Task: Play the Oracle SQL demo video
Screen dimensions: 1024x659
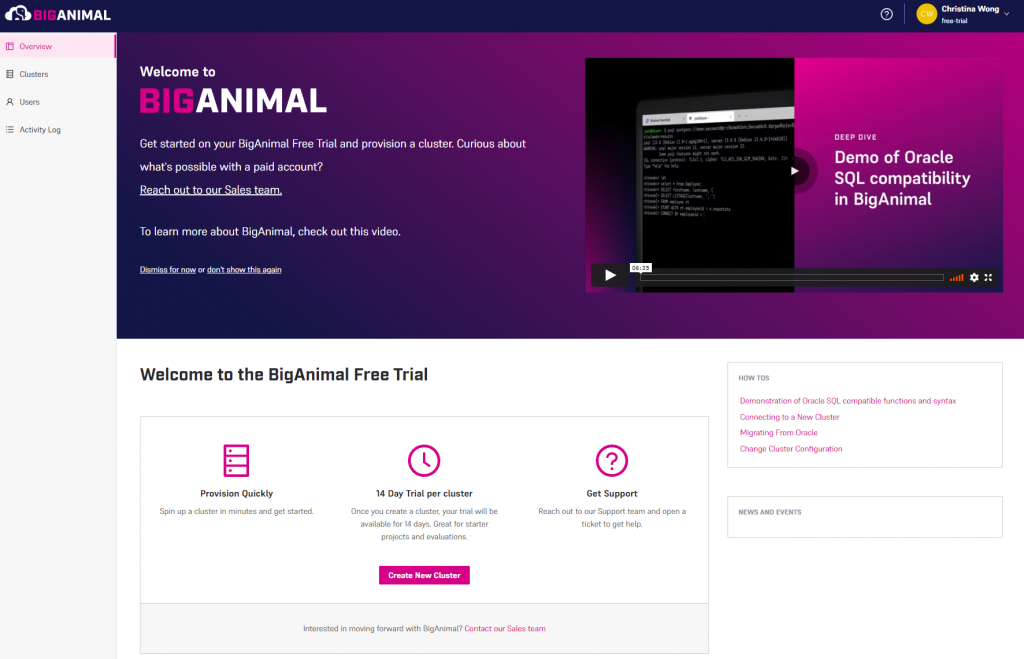Action: click(x=609, y=275)
